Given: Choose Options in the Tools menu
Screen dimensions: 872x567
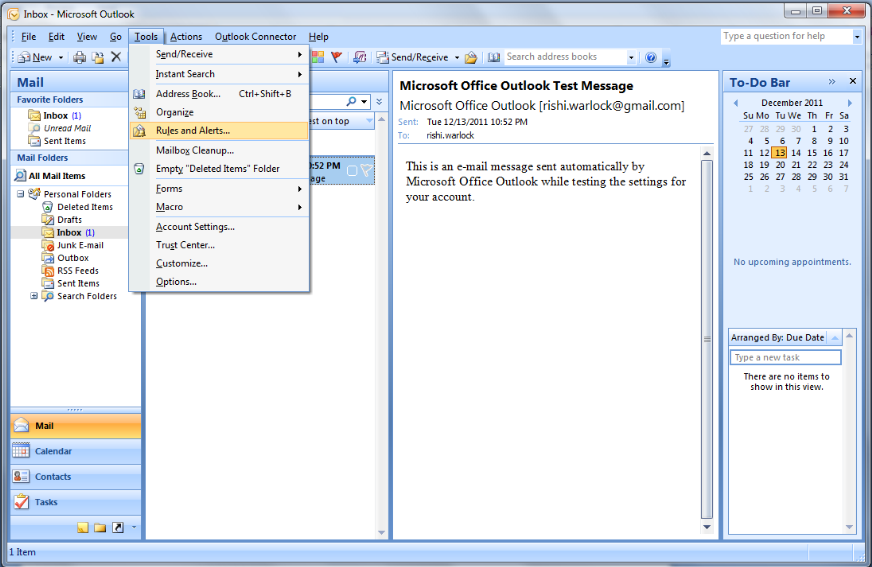Looking at the screenshot, I should [219, 282].
